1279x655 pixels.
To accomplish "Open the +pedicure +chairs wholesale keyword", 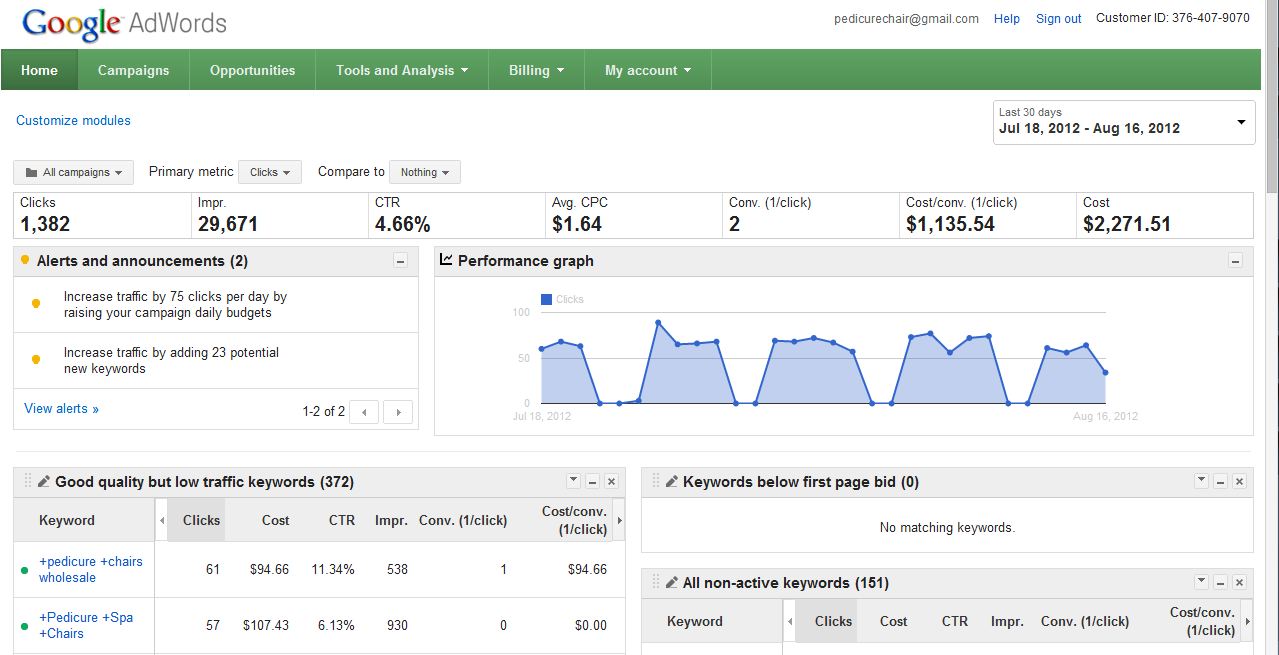I will click(x=90, y=569).
